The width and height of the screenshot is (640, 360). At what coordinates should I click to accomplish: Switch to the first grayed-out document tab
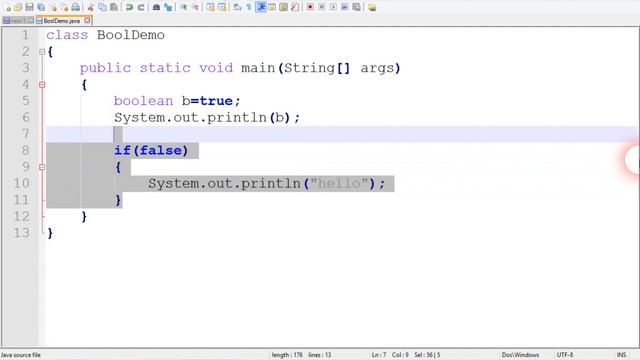18,21
